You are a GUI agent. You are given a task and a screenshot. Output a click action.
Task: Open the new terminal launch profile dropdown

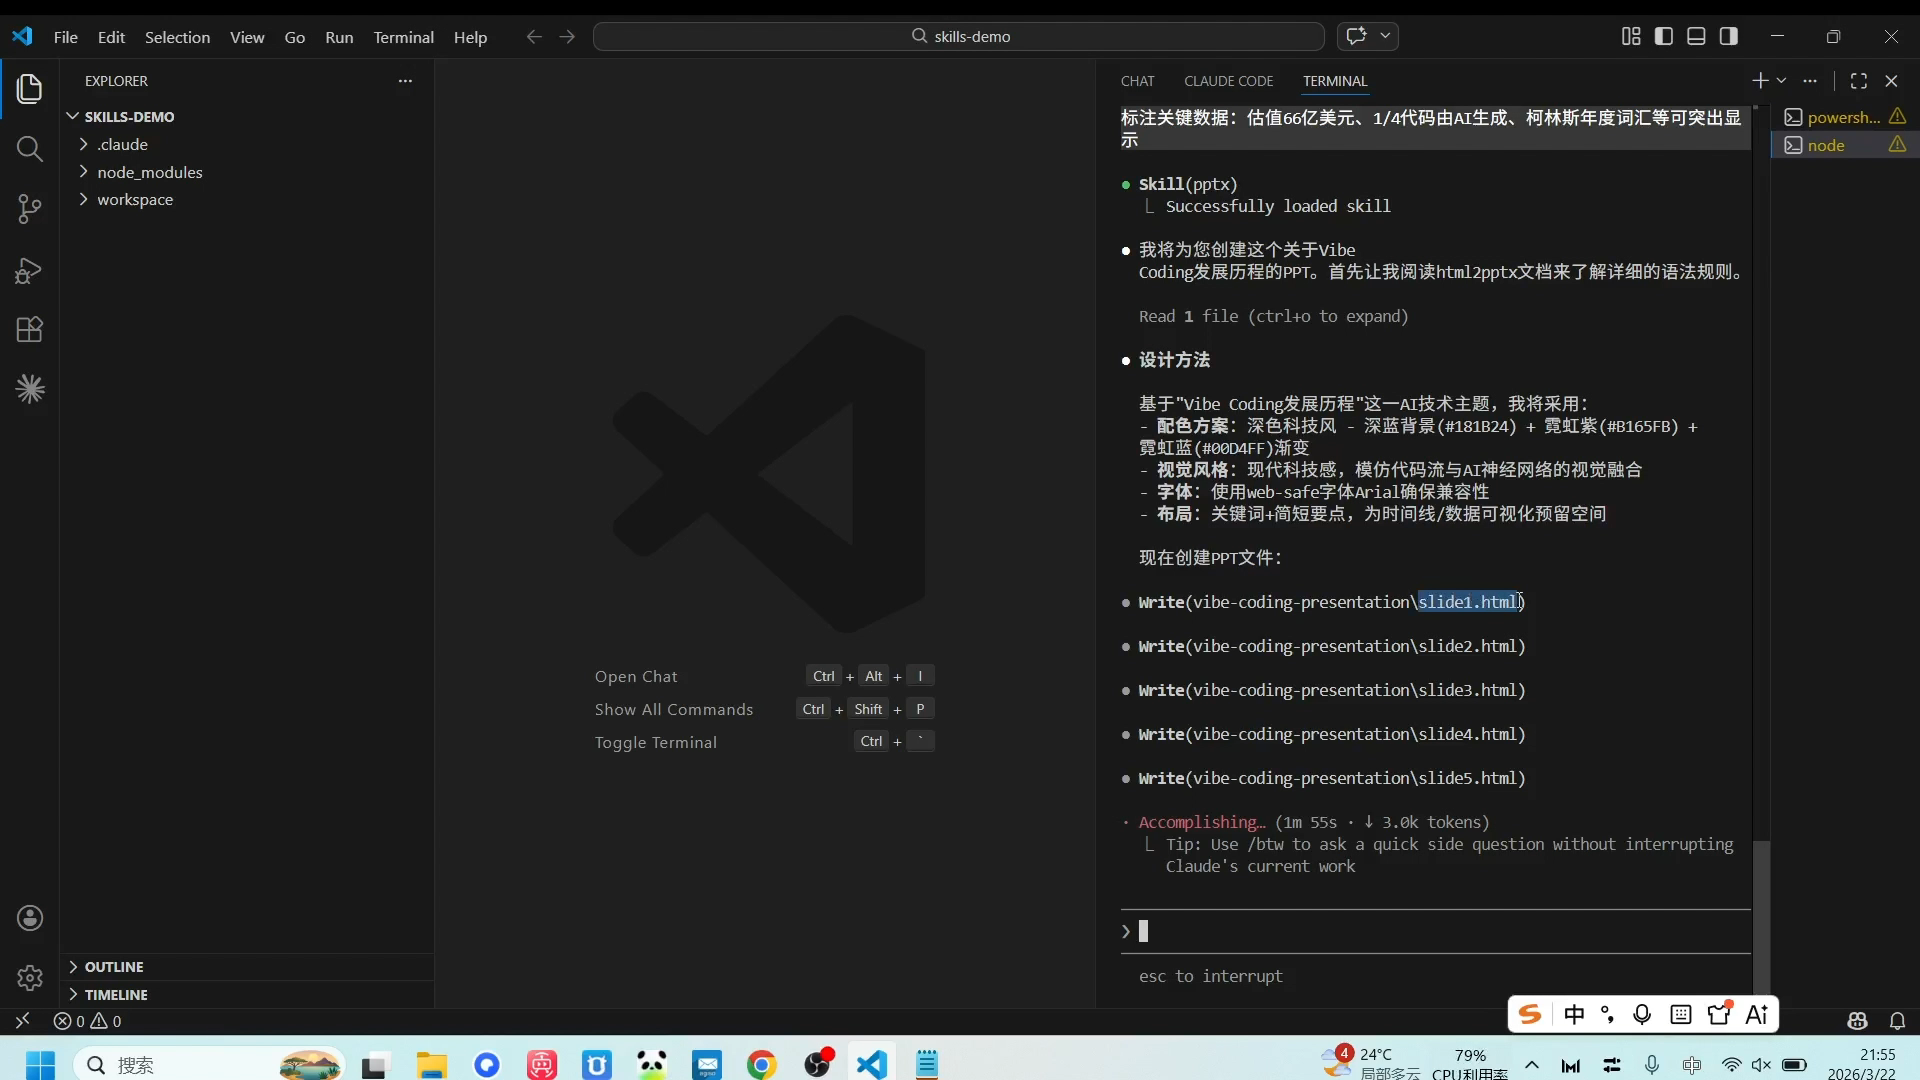point(1782,81)
